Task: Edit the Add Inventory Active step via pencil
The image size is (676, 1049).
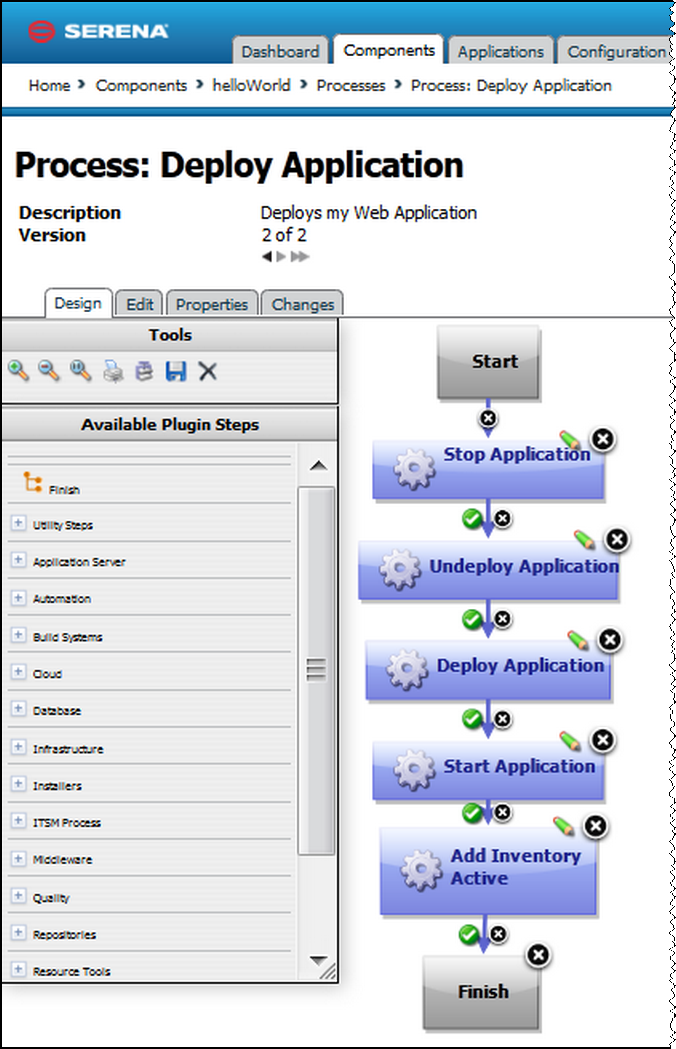Action: 564,826
